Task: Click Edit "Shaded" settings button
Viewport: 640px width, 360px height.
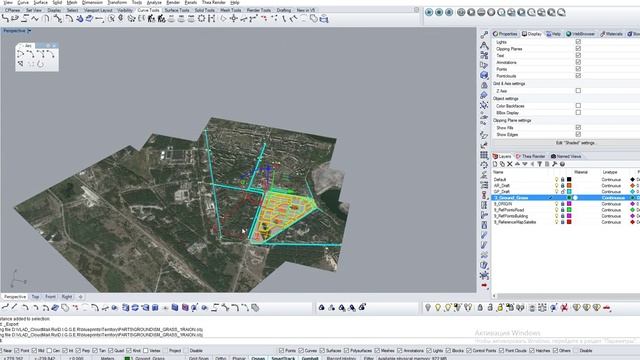Action: (x=576, y=143)
